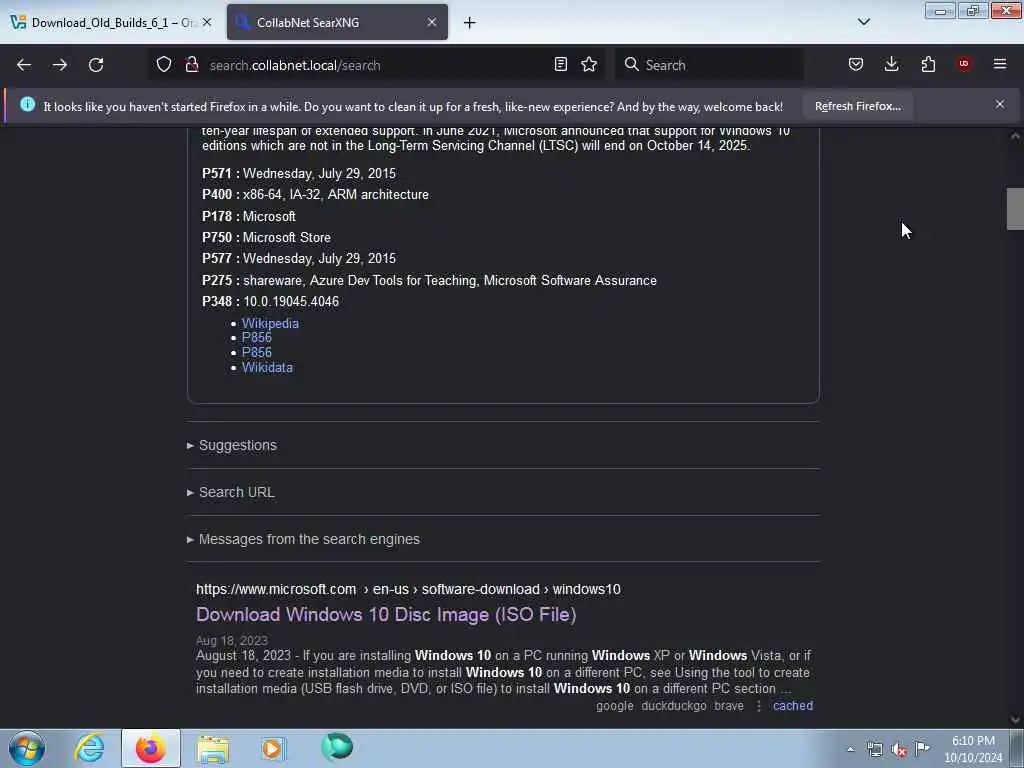Open the Wikidata link
1024x768 pixels.
267,368
